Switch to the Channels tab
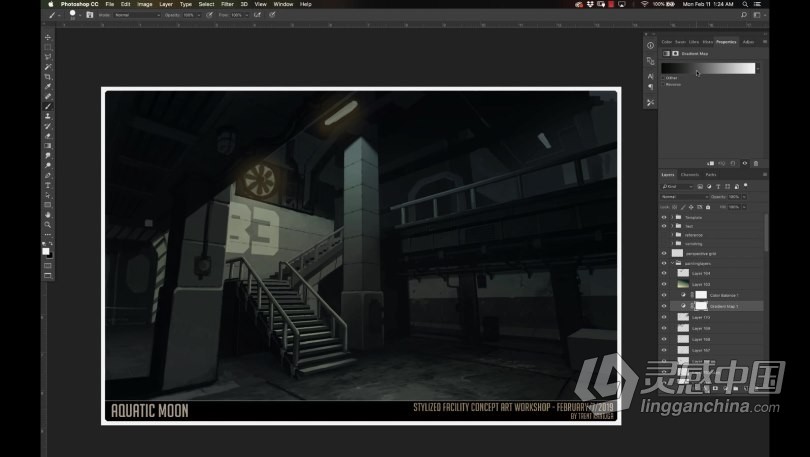The width and height of the screenshot is (810, 457). tap(690, 175)
